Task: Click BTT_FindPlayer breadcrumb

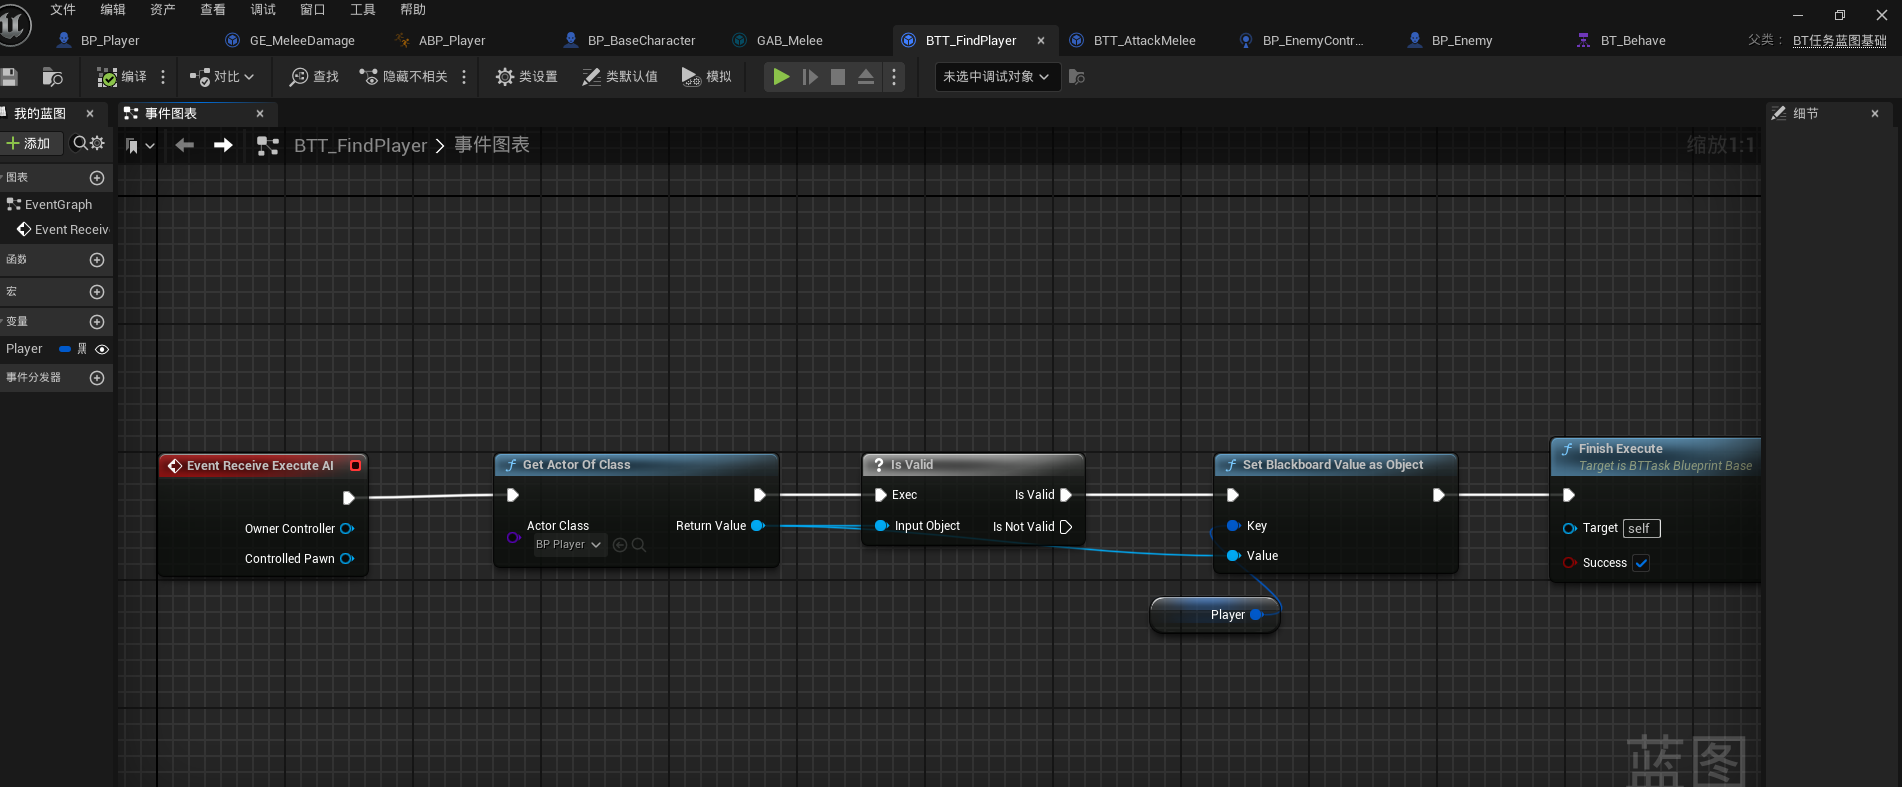Action: click(360, 146)
